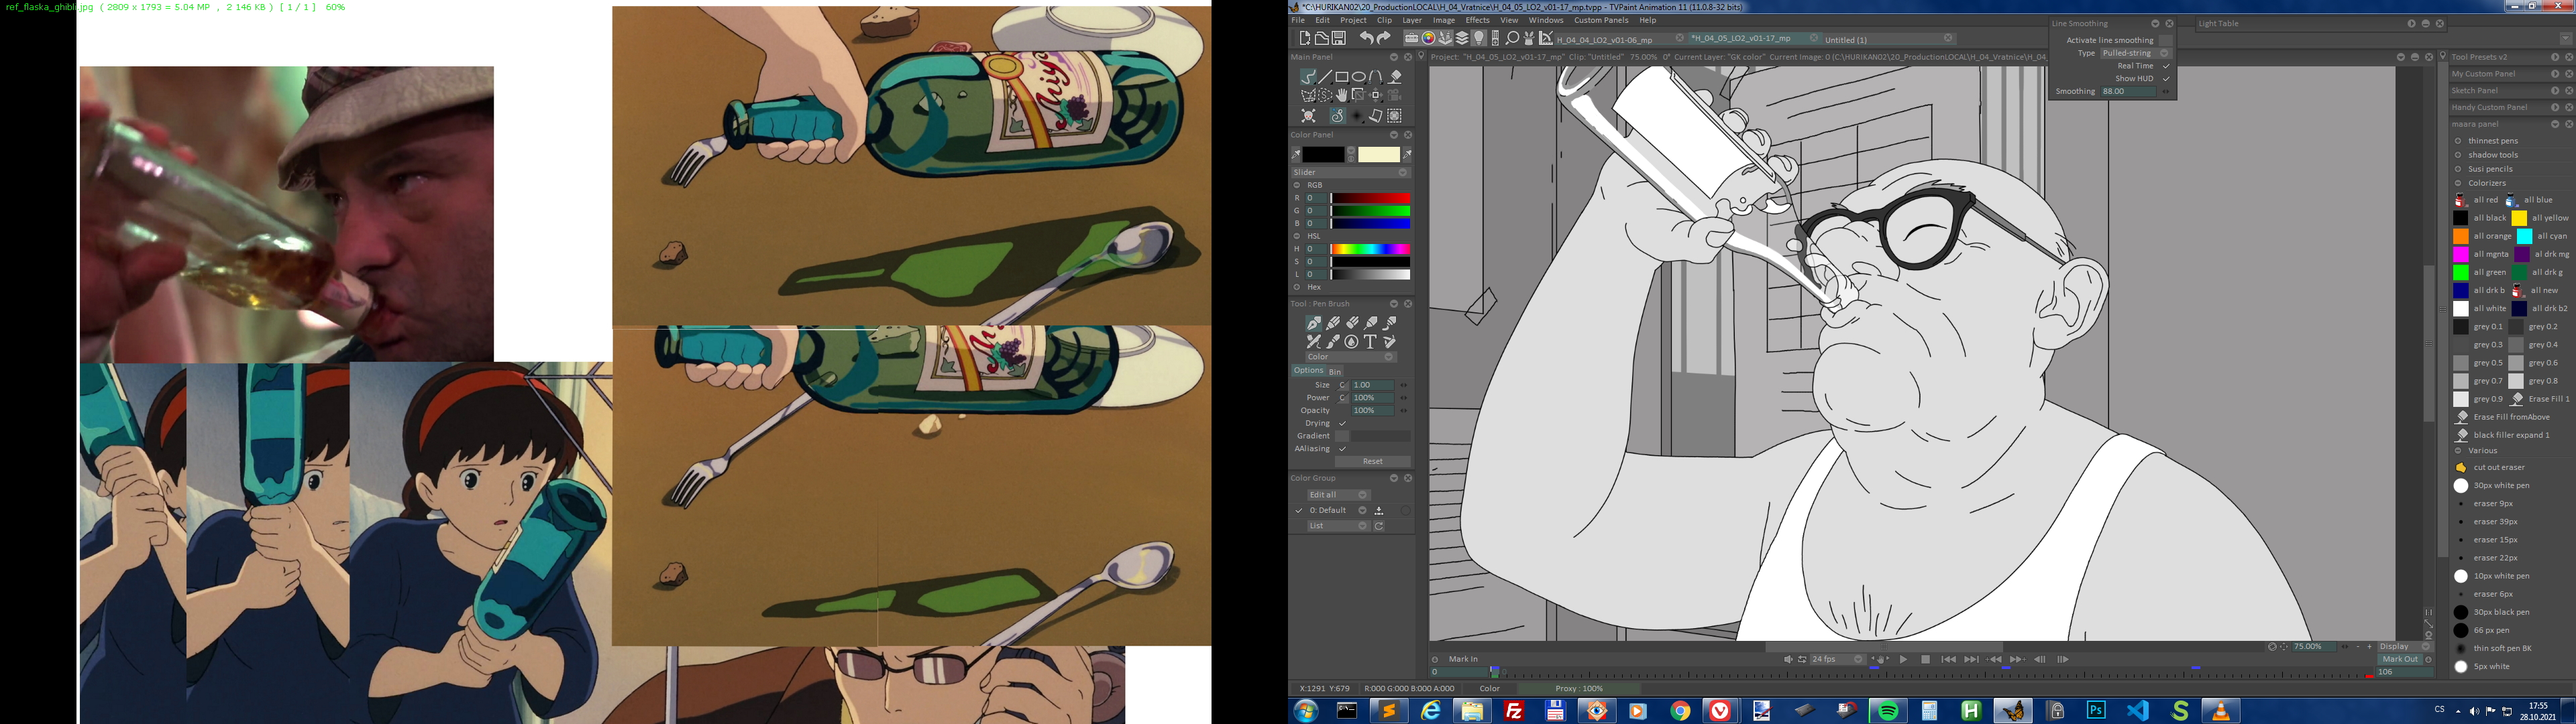
Task: Toggle the color wheel panel icon
Action: tap(1428, 38)
